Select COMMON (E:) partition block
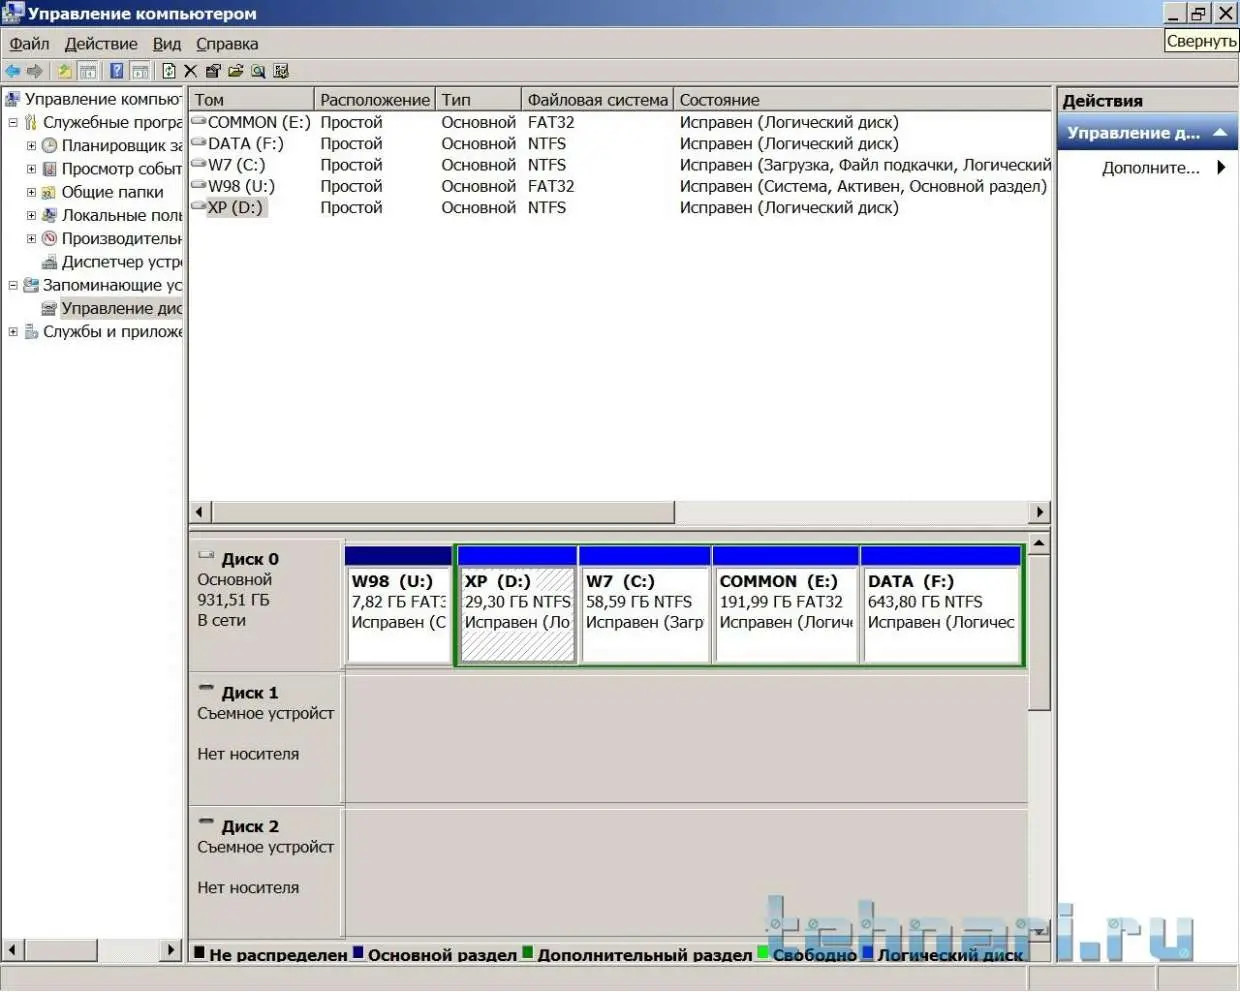 (x=786, y=605)
